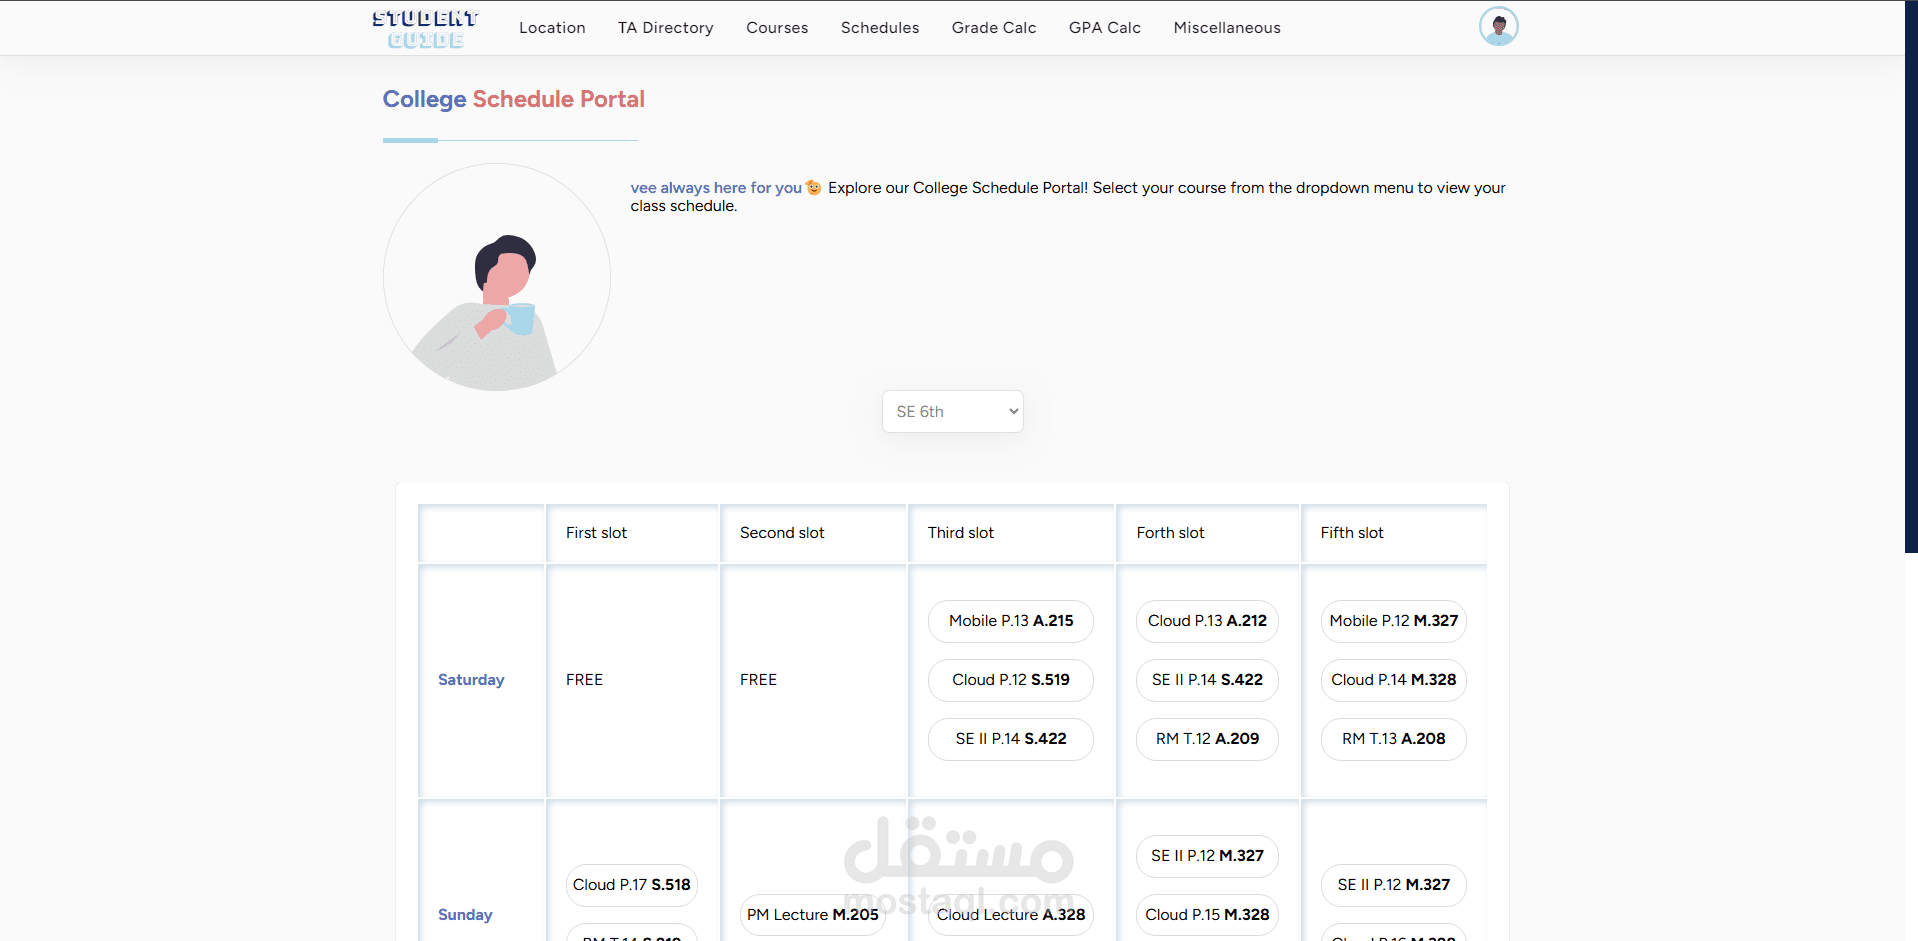1918x941 pixels.
Task: Select the Cloud Lecture A.328 entry
Action: pos(1011,915)
